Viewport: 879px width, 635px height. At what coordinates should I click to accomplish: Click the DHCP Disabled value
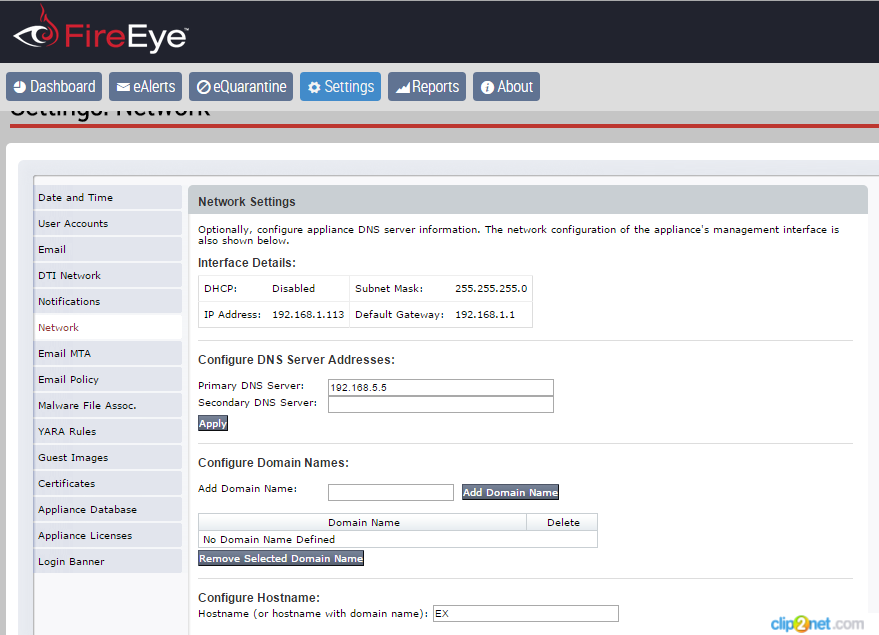(293, 288)
